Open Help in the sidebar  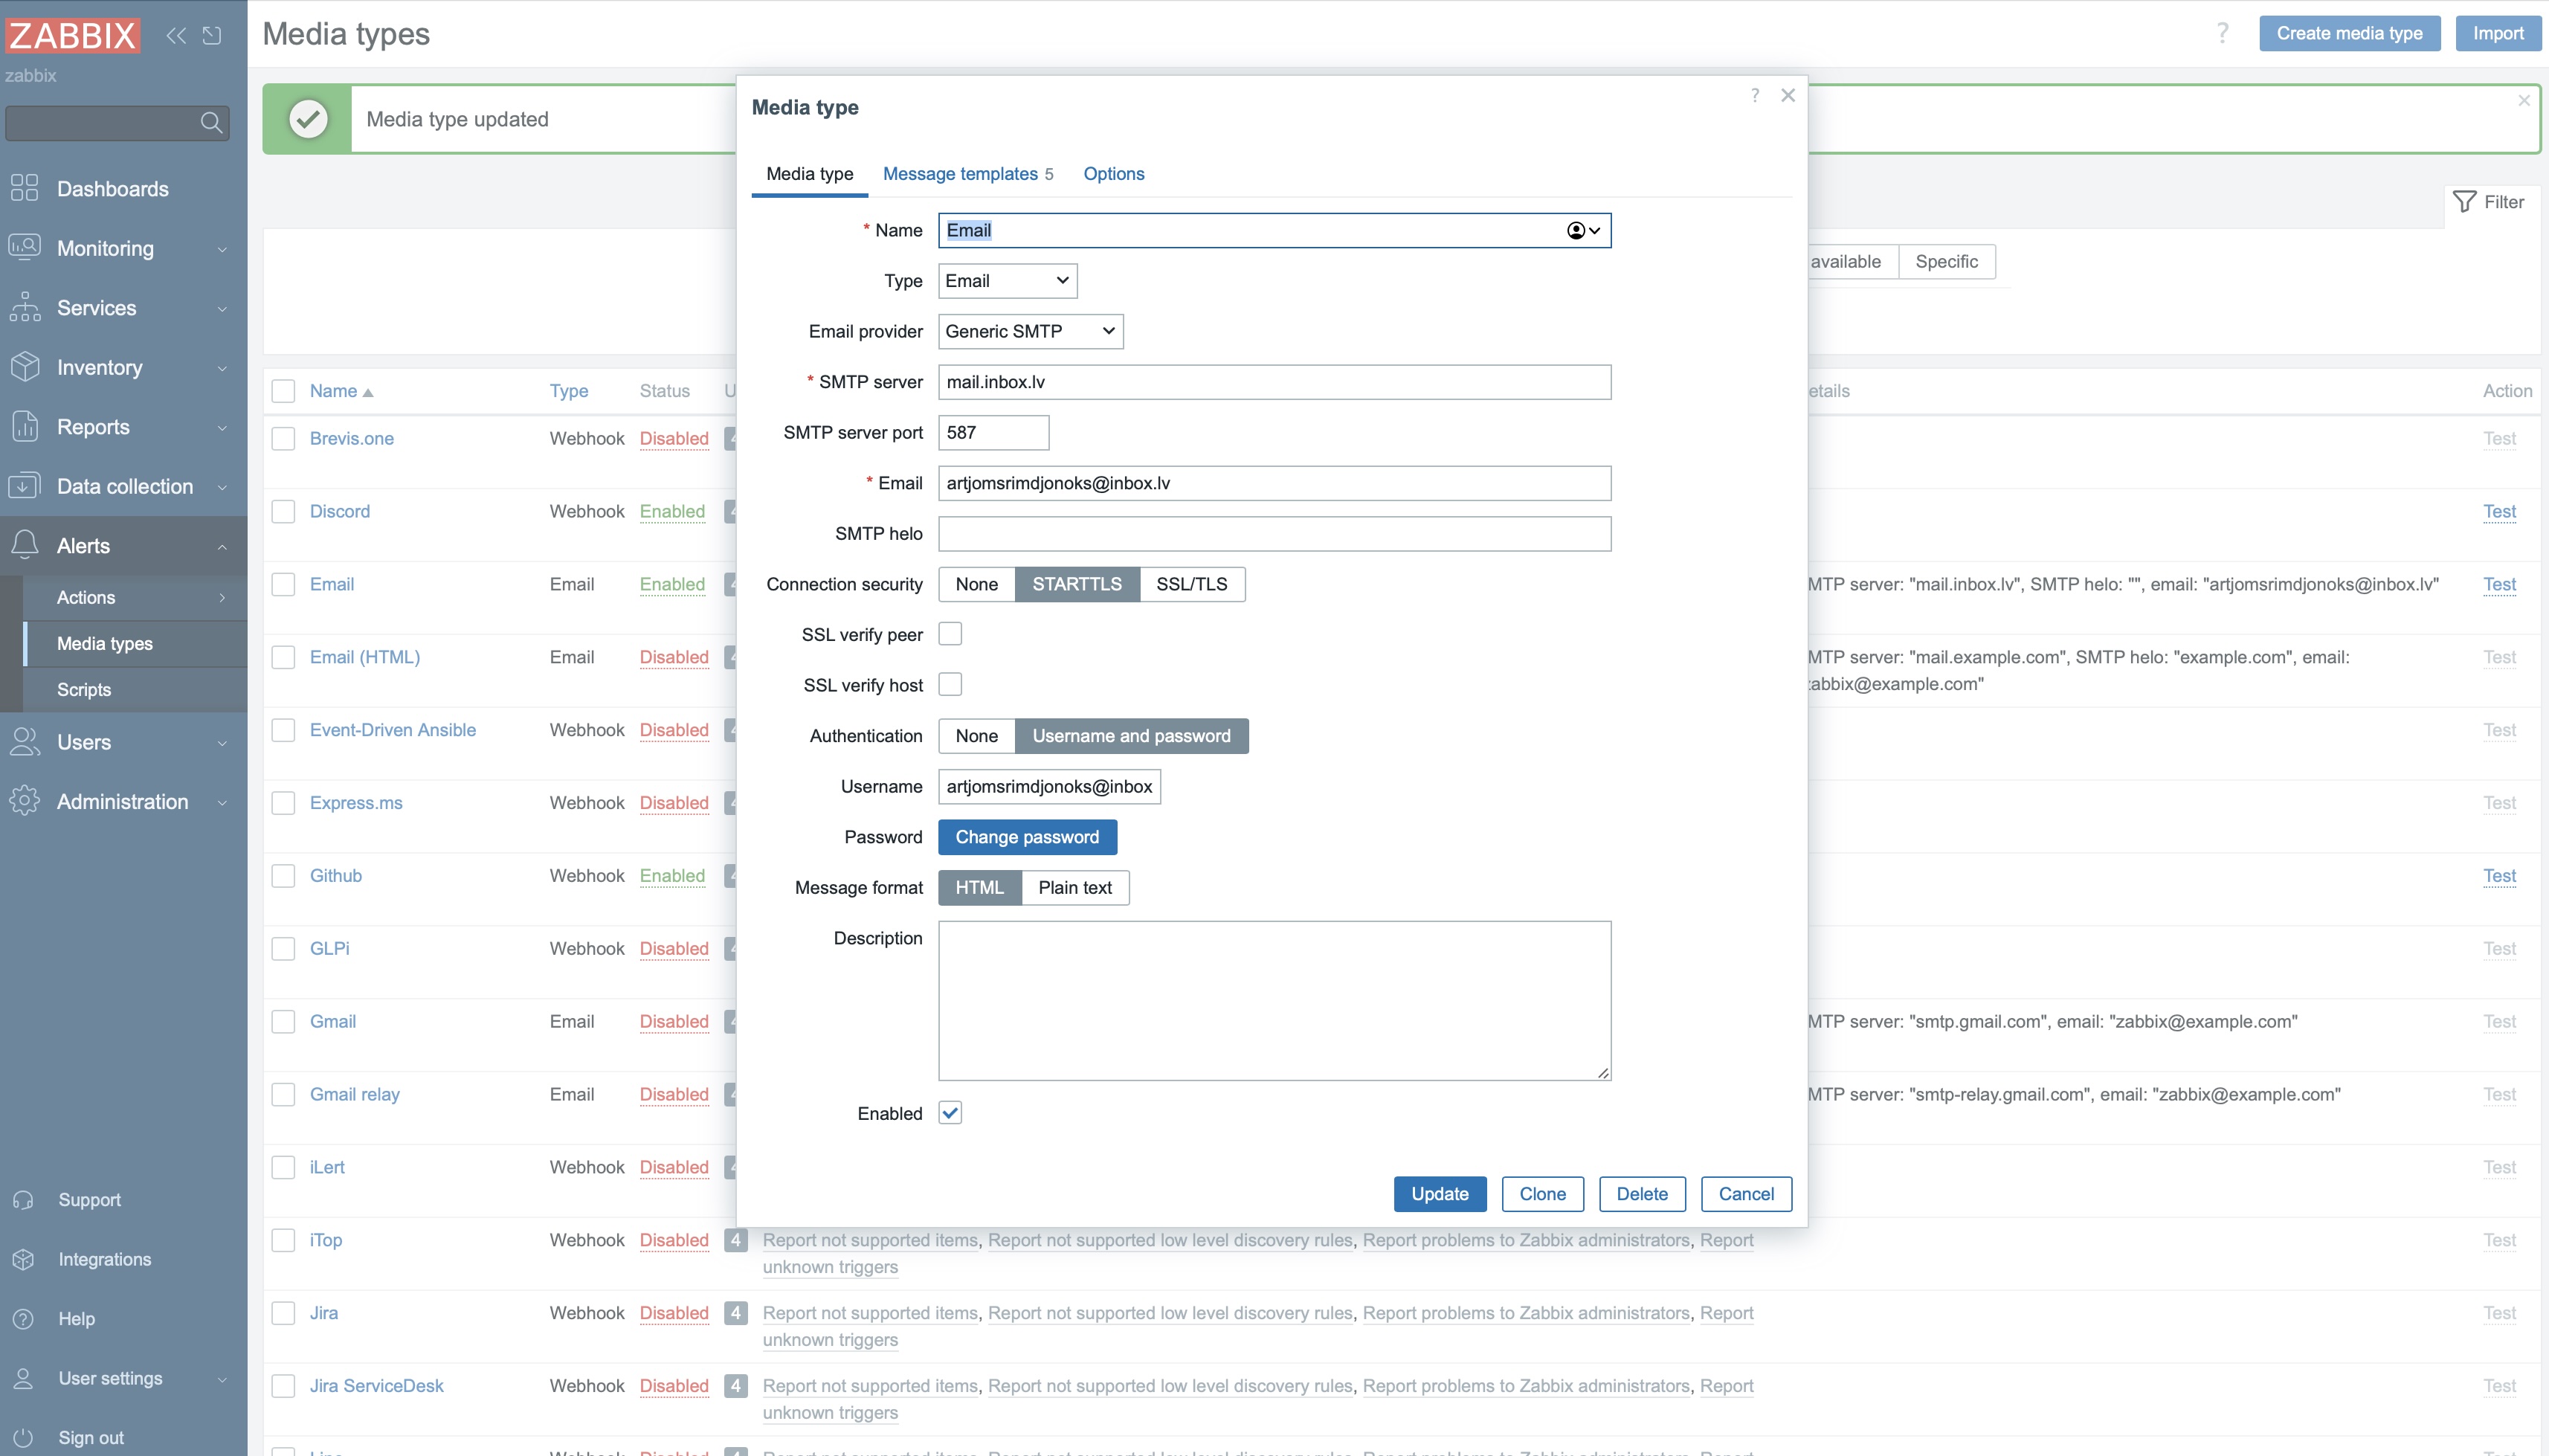[x=76, y=1318]
